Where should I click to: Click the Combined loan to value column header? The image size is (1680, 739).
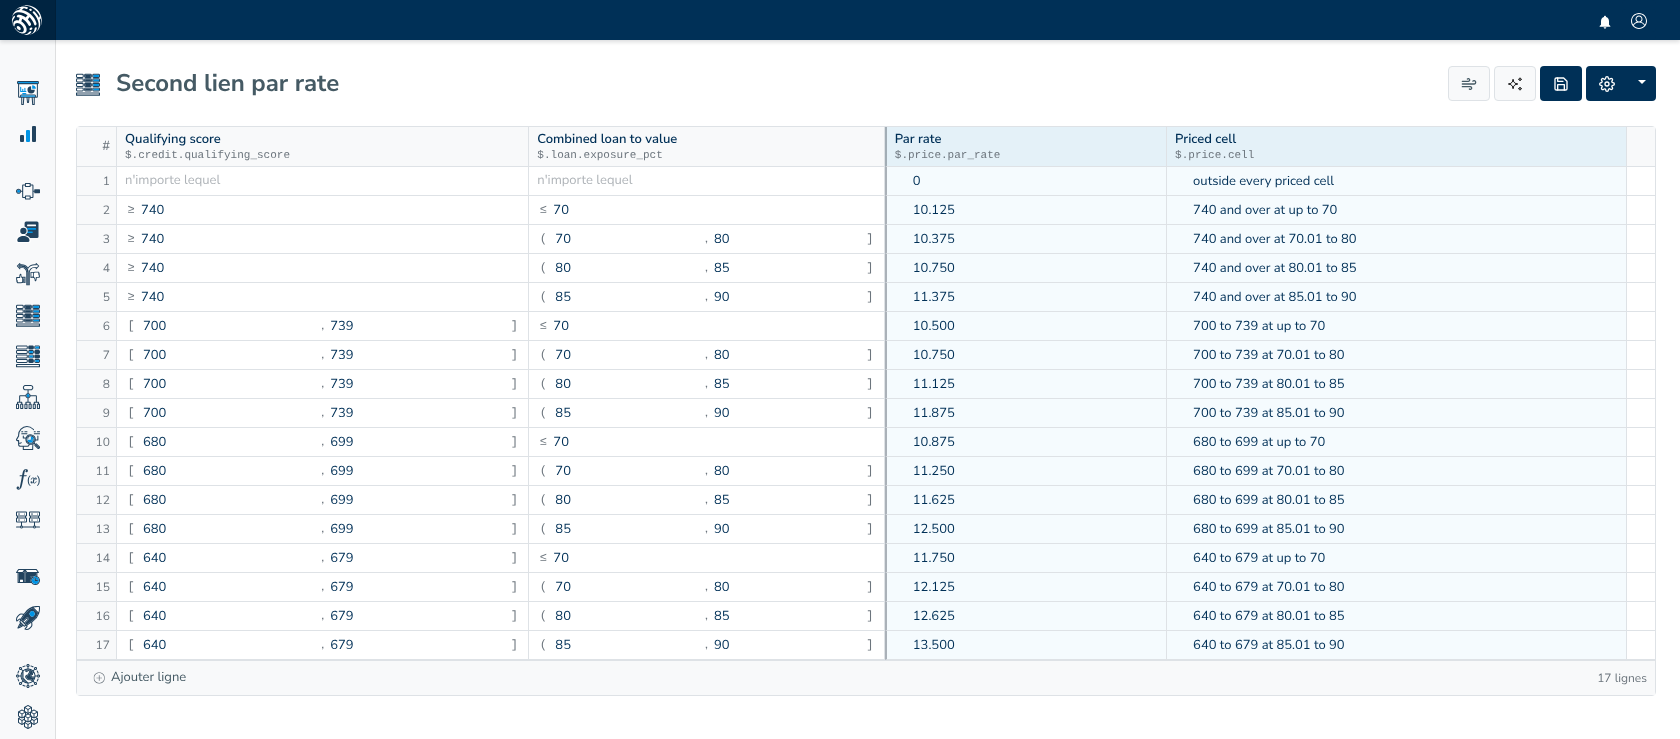click(706, 146)
